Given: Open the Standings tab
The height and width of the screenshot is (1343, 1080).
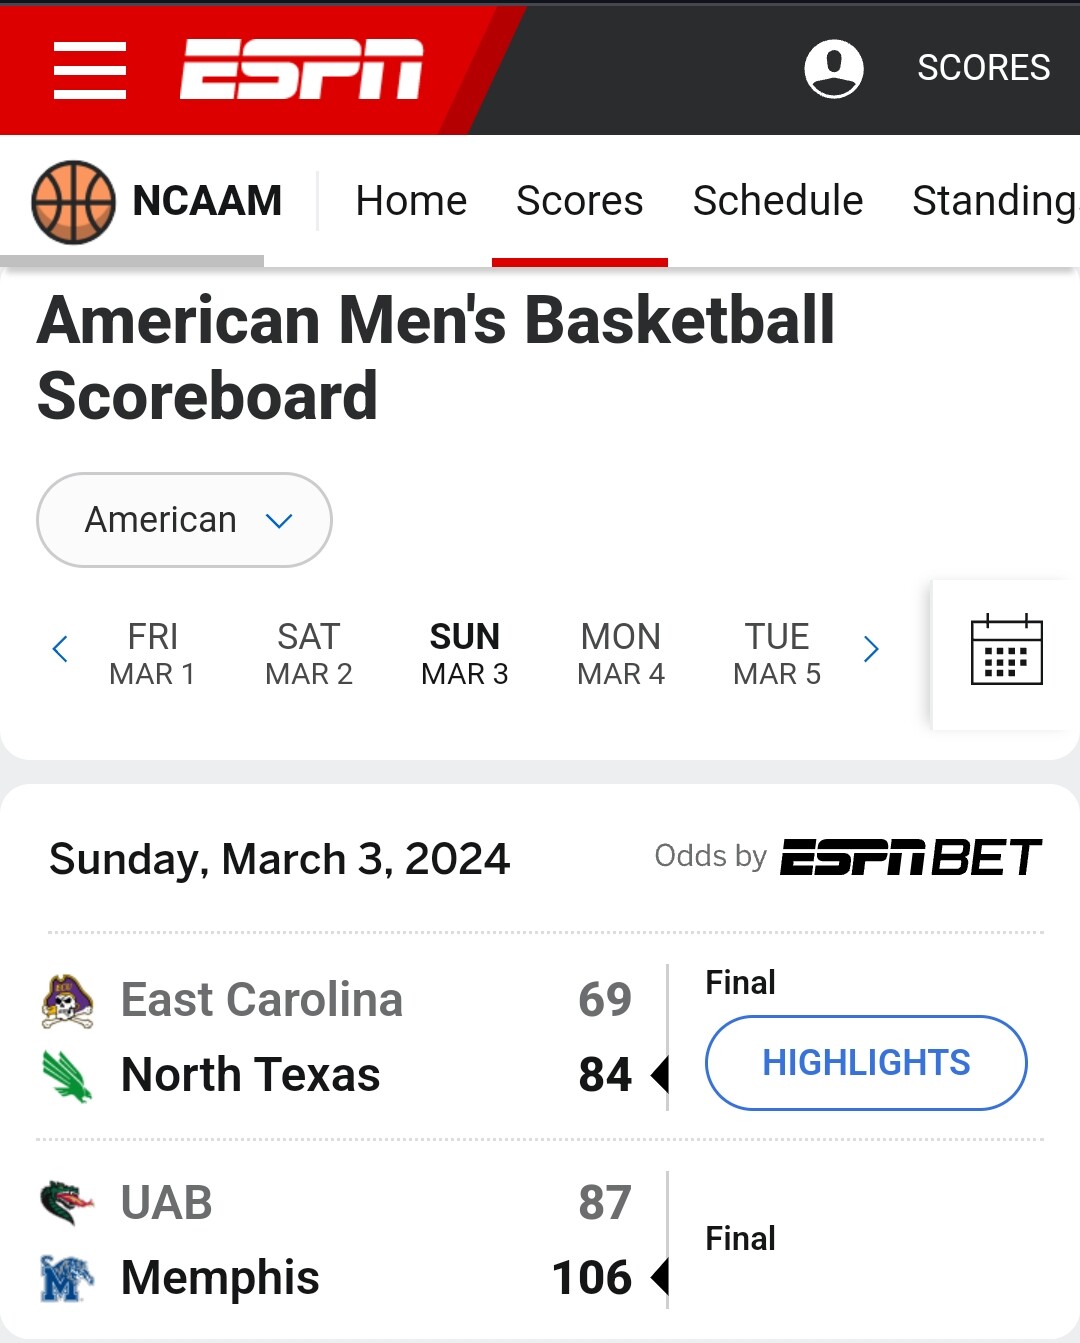Looking at the screenshot, I should pyautogui.click(x=996, y=201).
